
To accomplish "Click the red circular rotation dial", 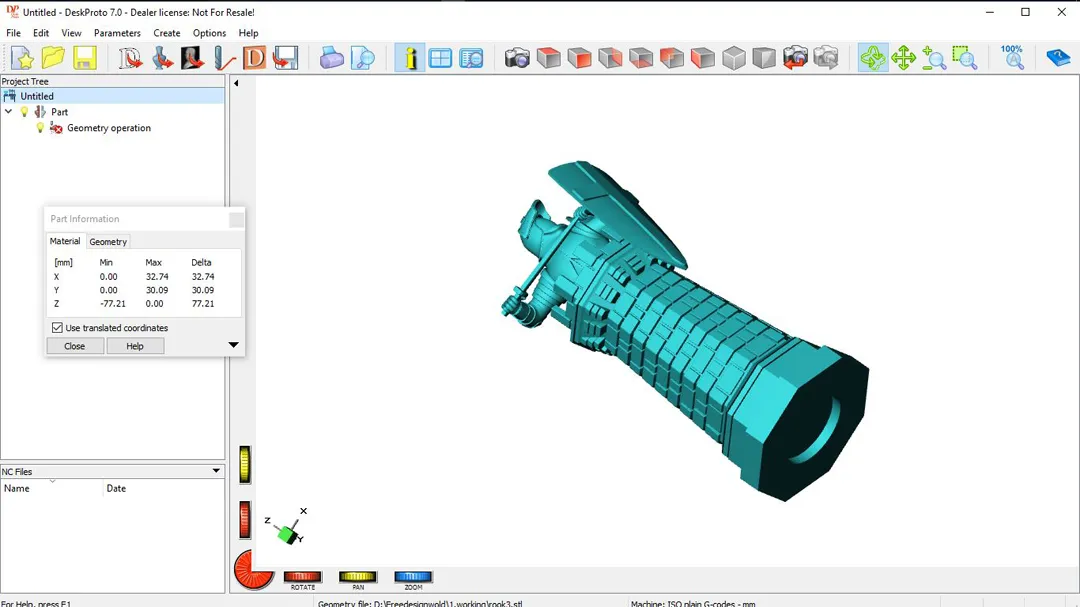I will [252, 570].
